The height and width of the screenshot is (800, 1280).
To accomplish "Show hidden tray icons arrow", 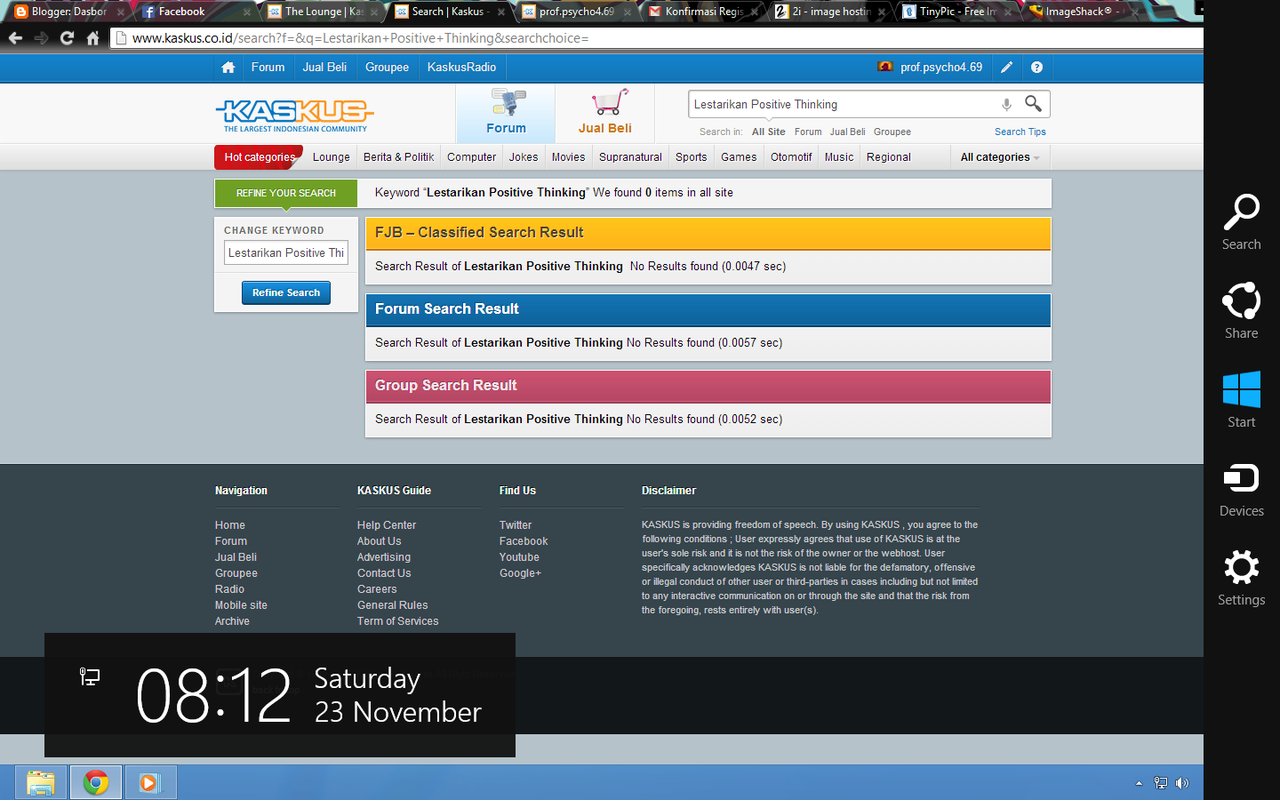I will pos(1139,783).
